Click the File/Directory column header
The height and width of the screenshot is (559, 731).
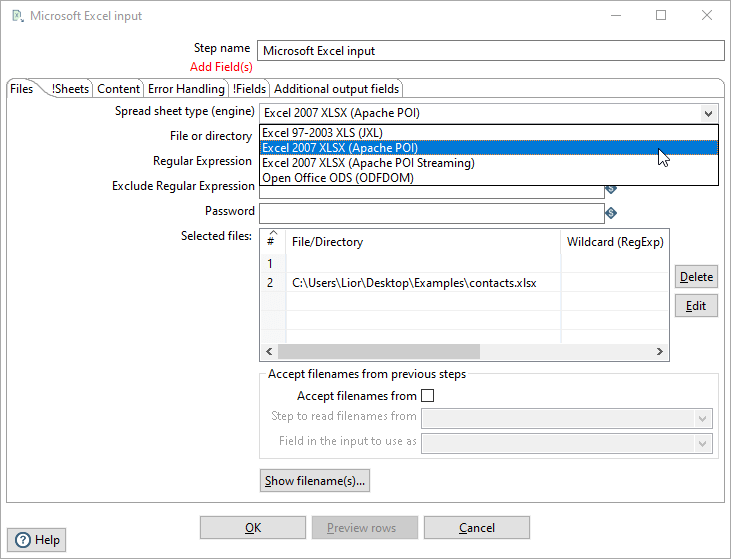[x=423, y=242]
